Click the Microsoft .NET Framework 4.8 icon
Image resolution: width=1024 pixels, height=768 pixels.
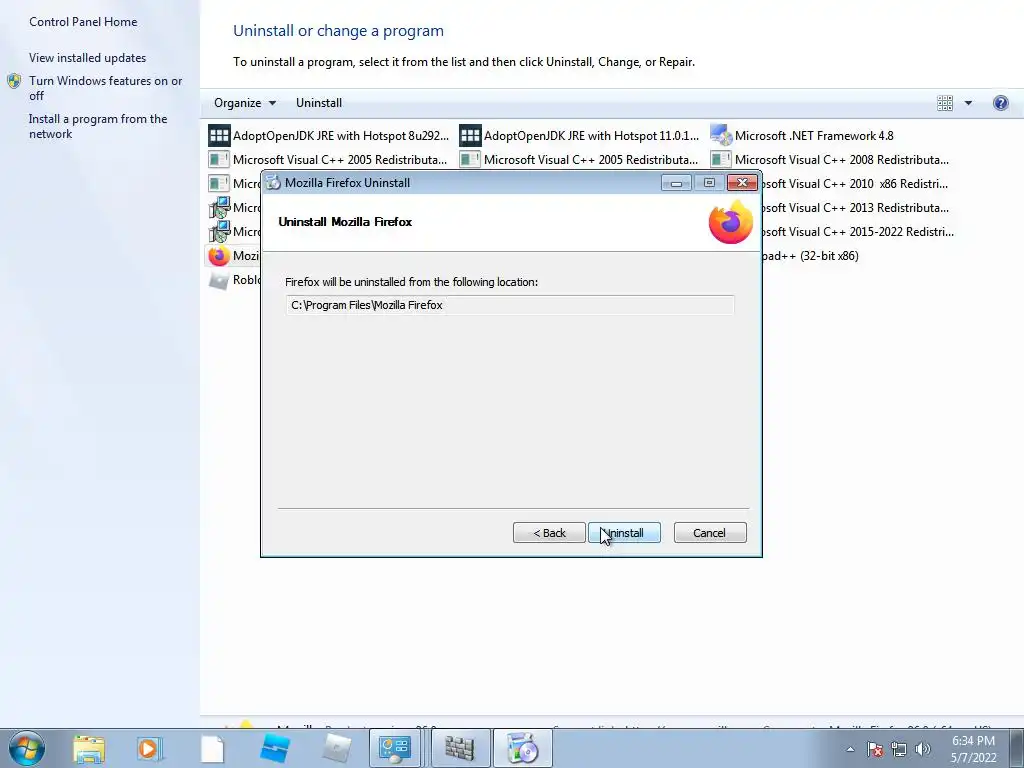pos(721,136)
